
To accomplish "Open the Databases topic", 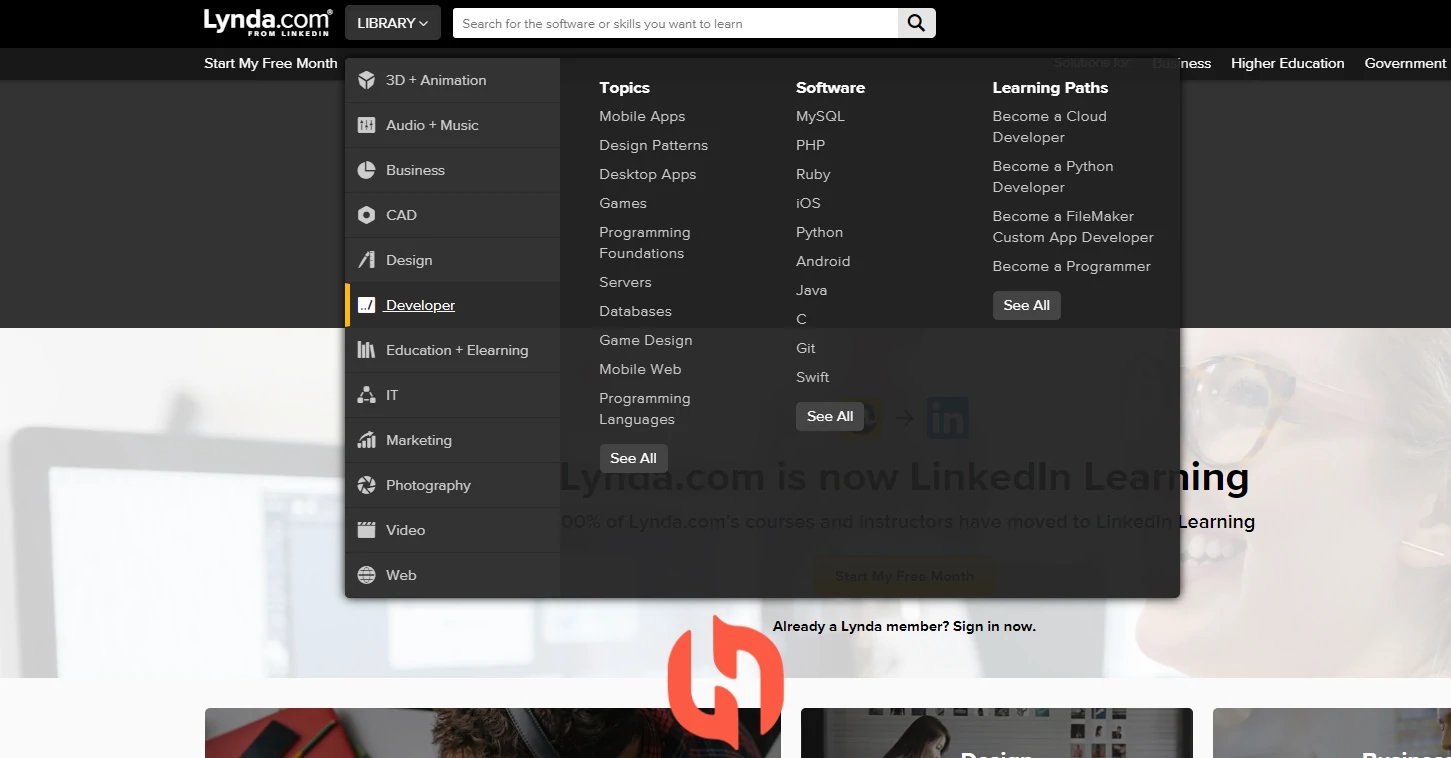I will (x=635, y=311).
